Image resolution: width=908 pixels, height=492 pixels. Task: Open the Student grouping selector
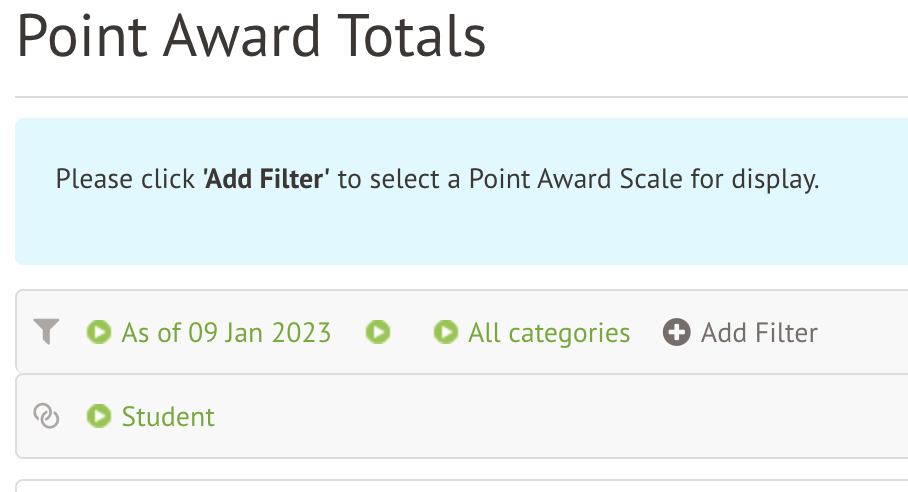point(168,416)
